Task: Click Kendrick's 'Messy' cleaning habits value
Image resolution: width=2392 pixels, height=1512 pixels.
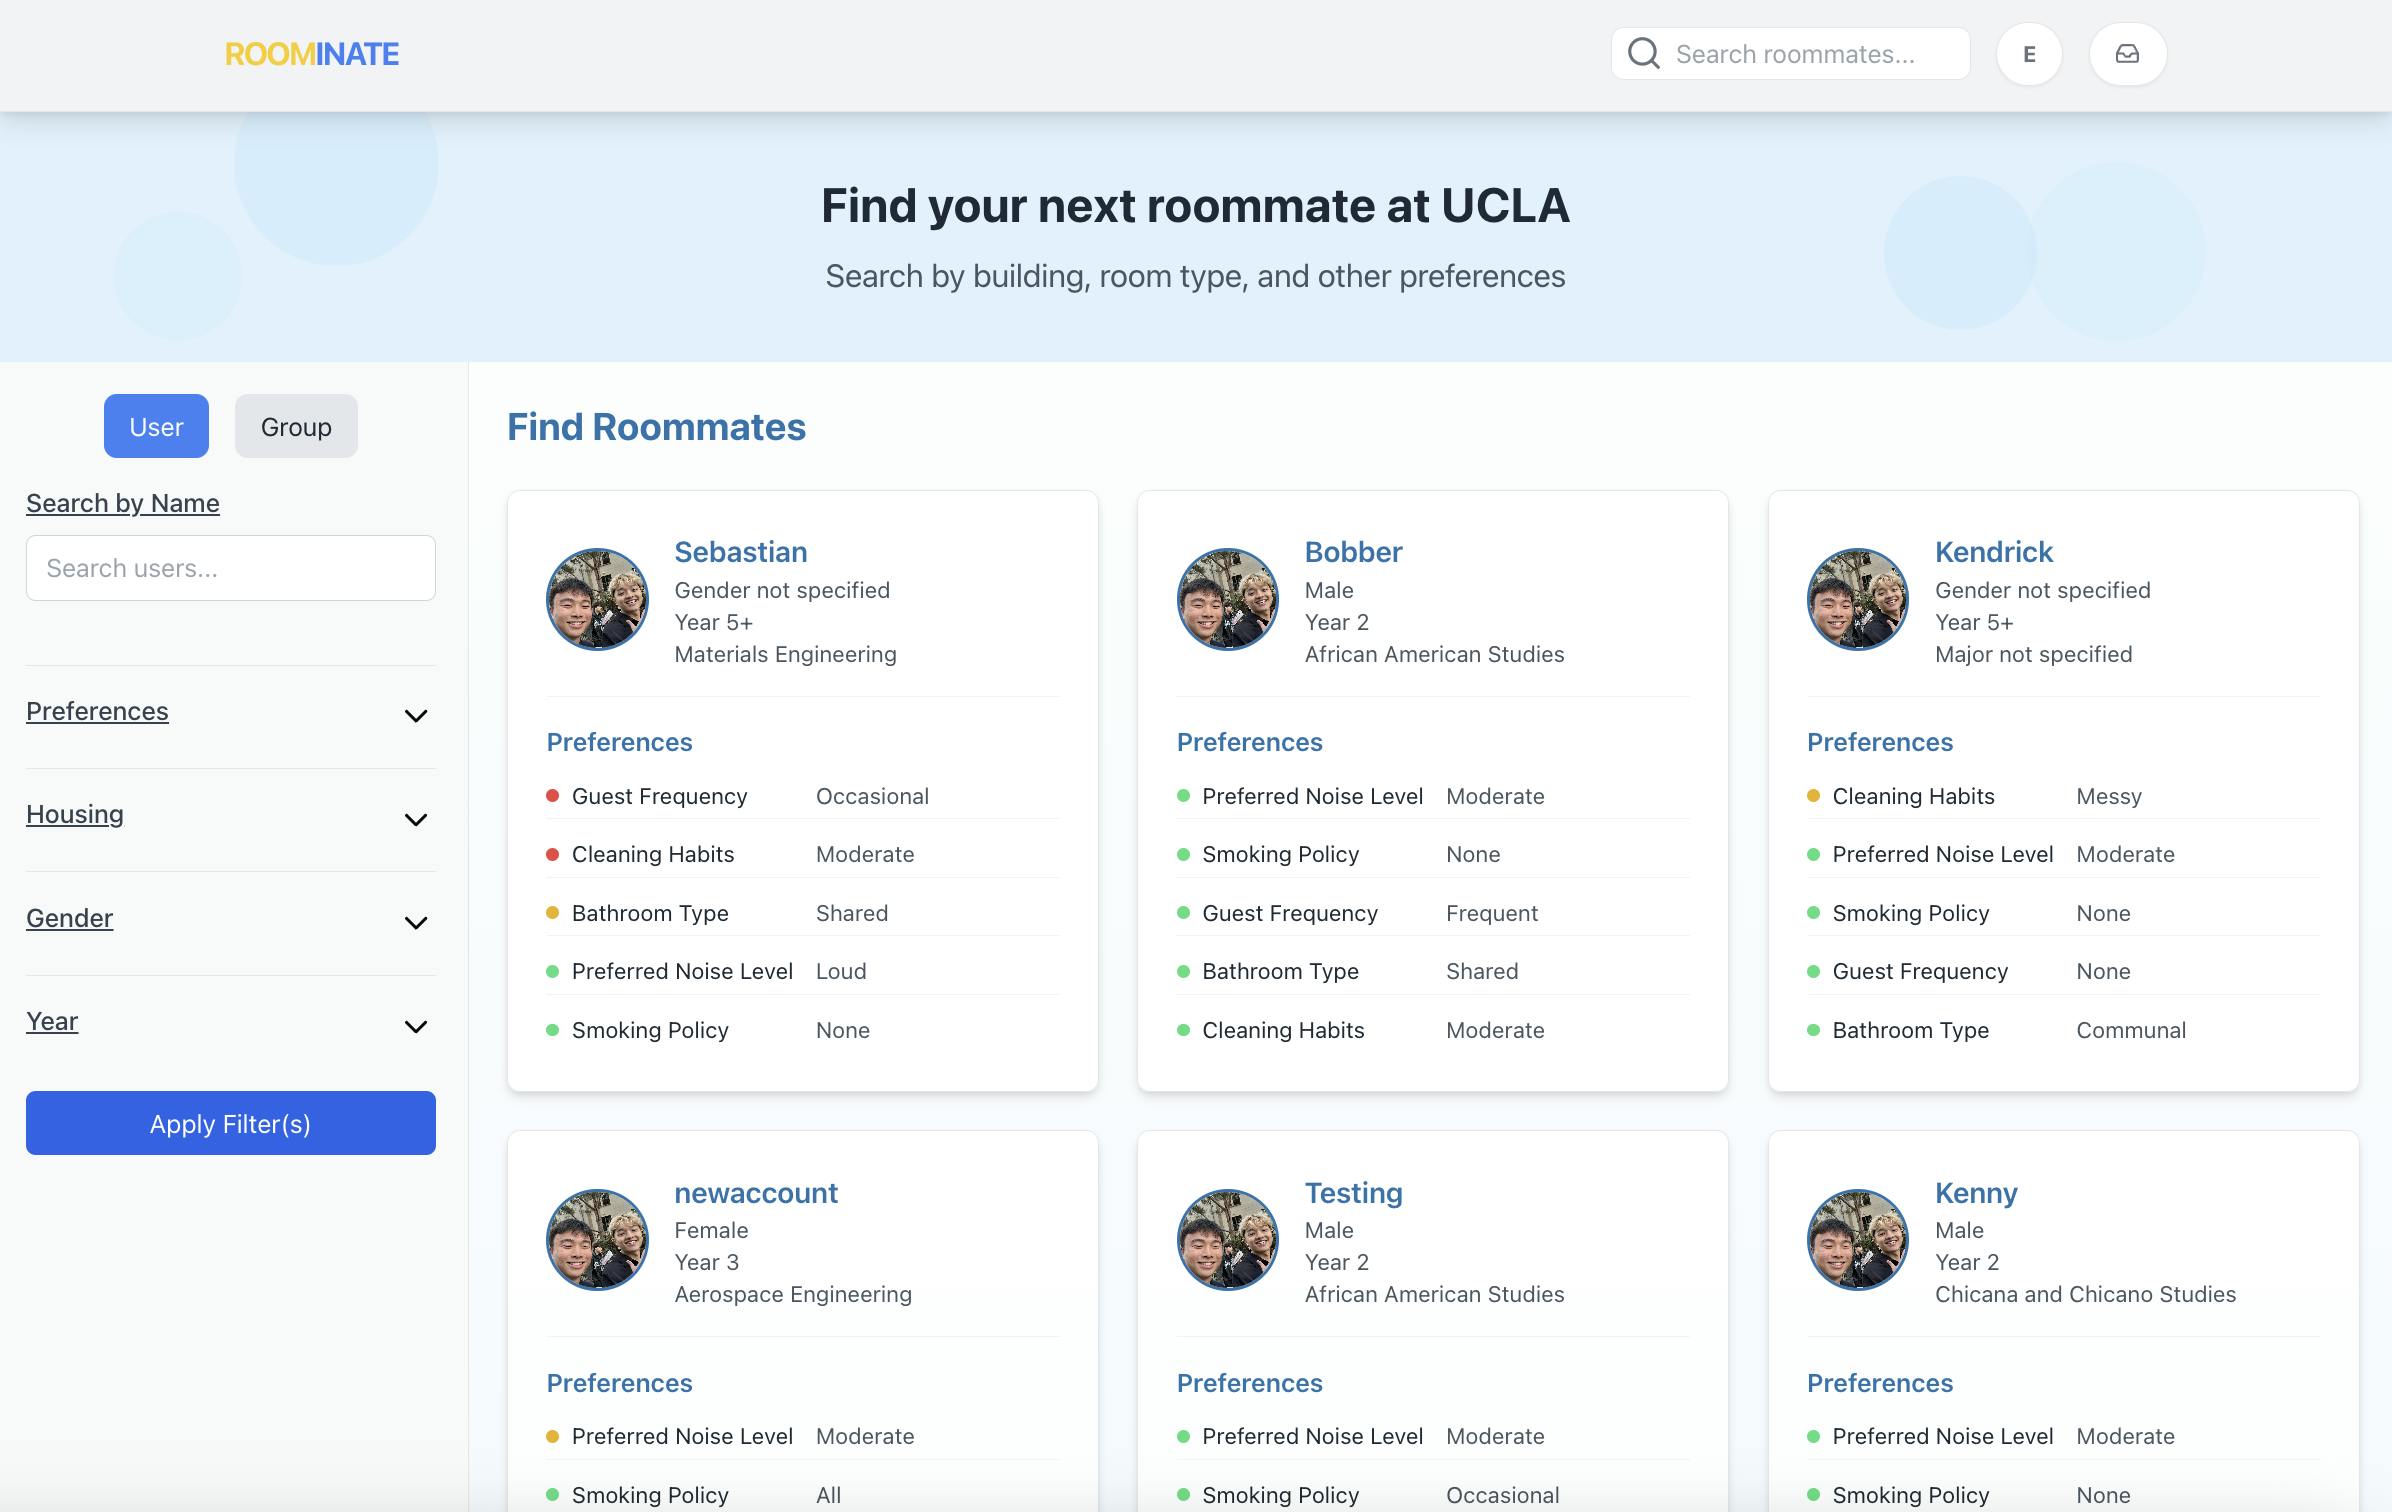Action: 2109,796
